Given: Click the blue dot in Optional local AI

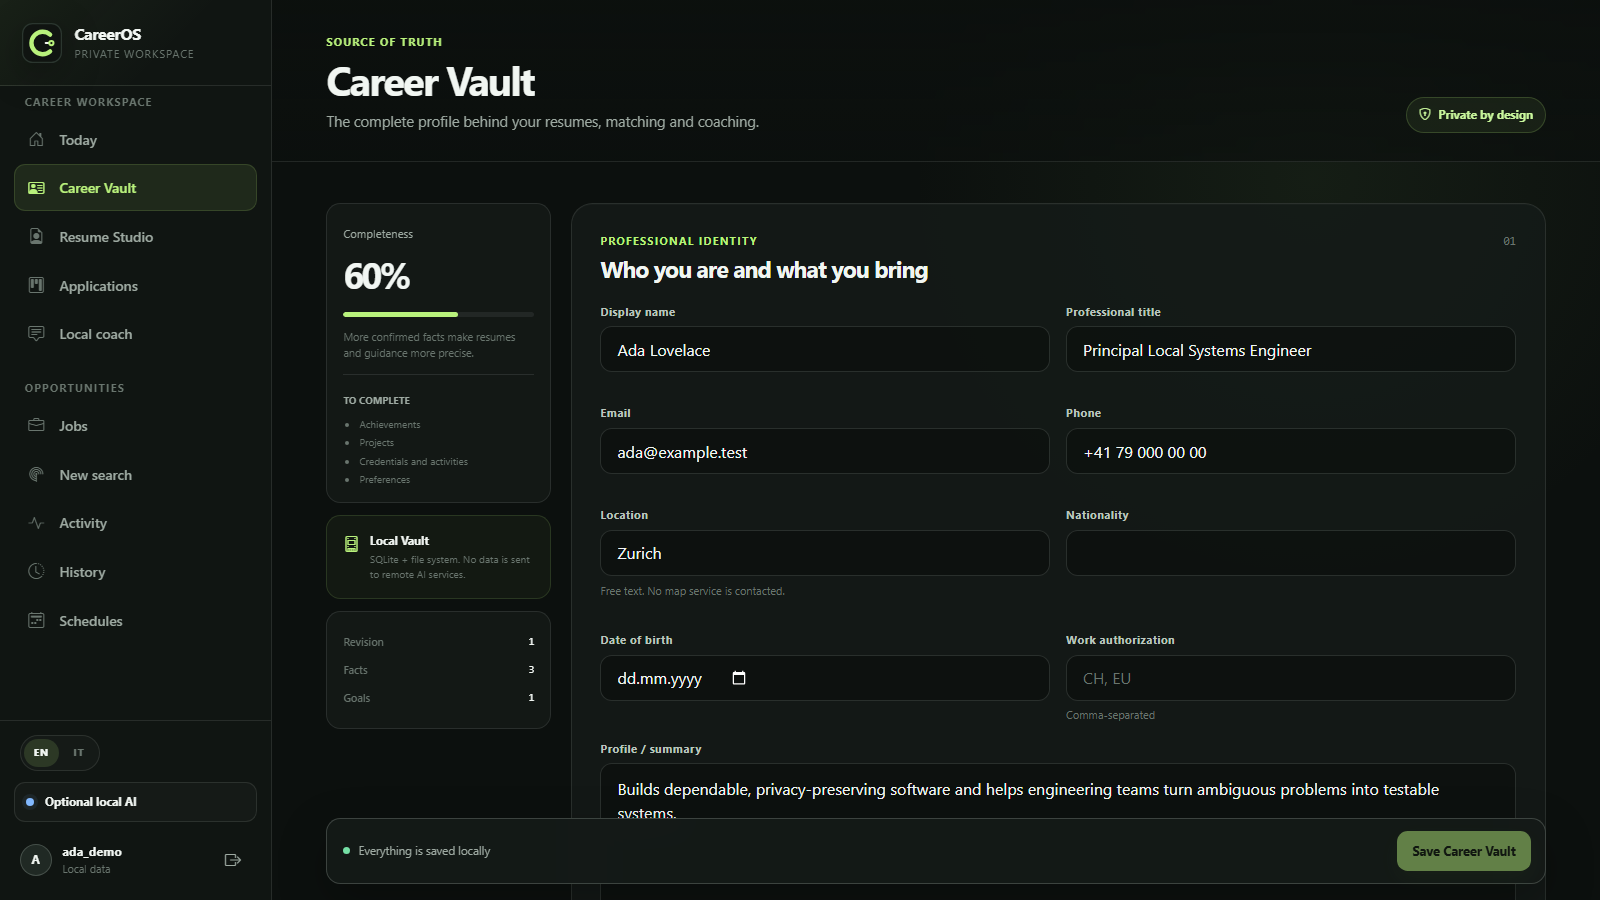Looking at the screenshot, I should [30, 802].
